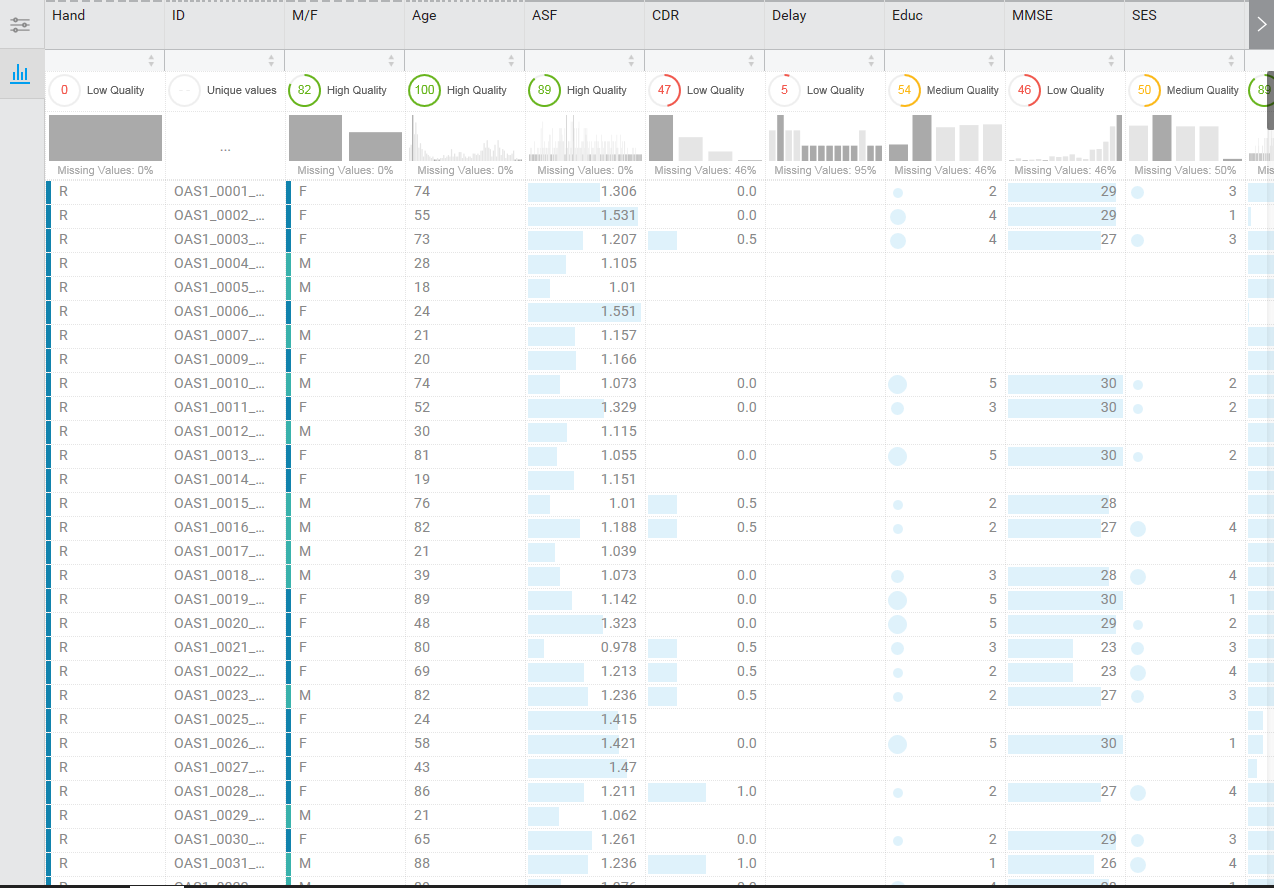Click ASF value 1.551
This screenshot has height=888, width=1274.
619,311
